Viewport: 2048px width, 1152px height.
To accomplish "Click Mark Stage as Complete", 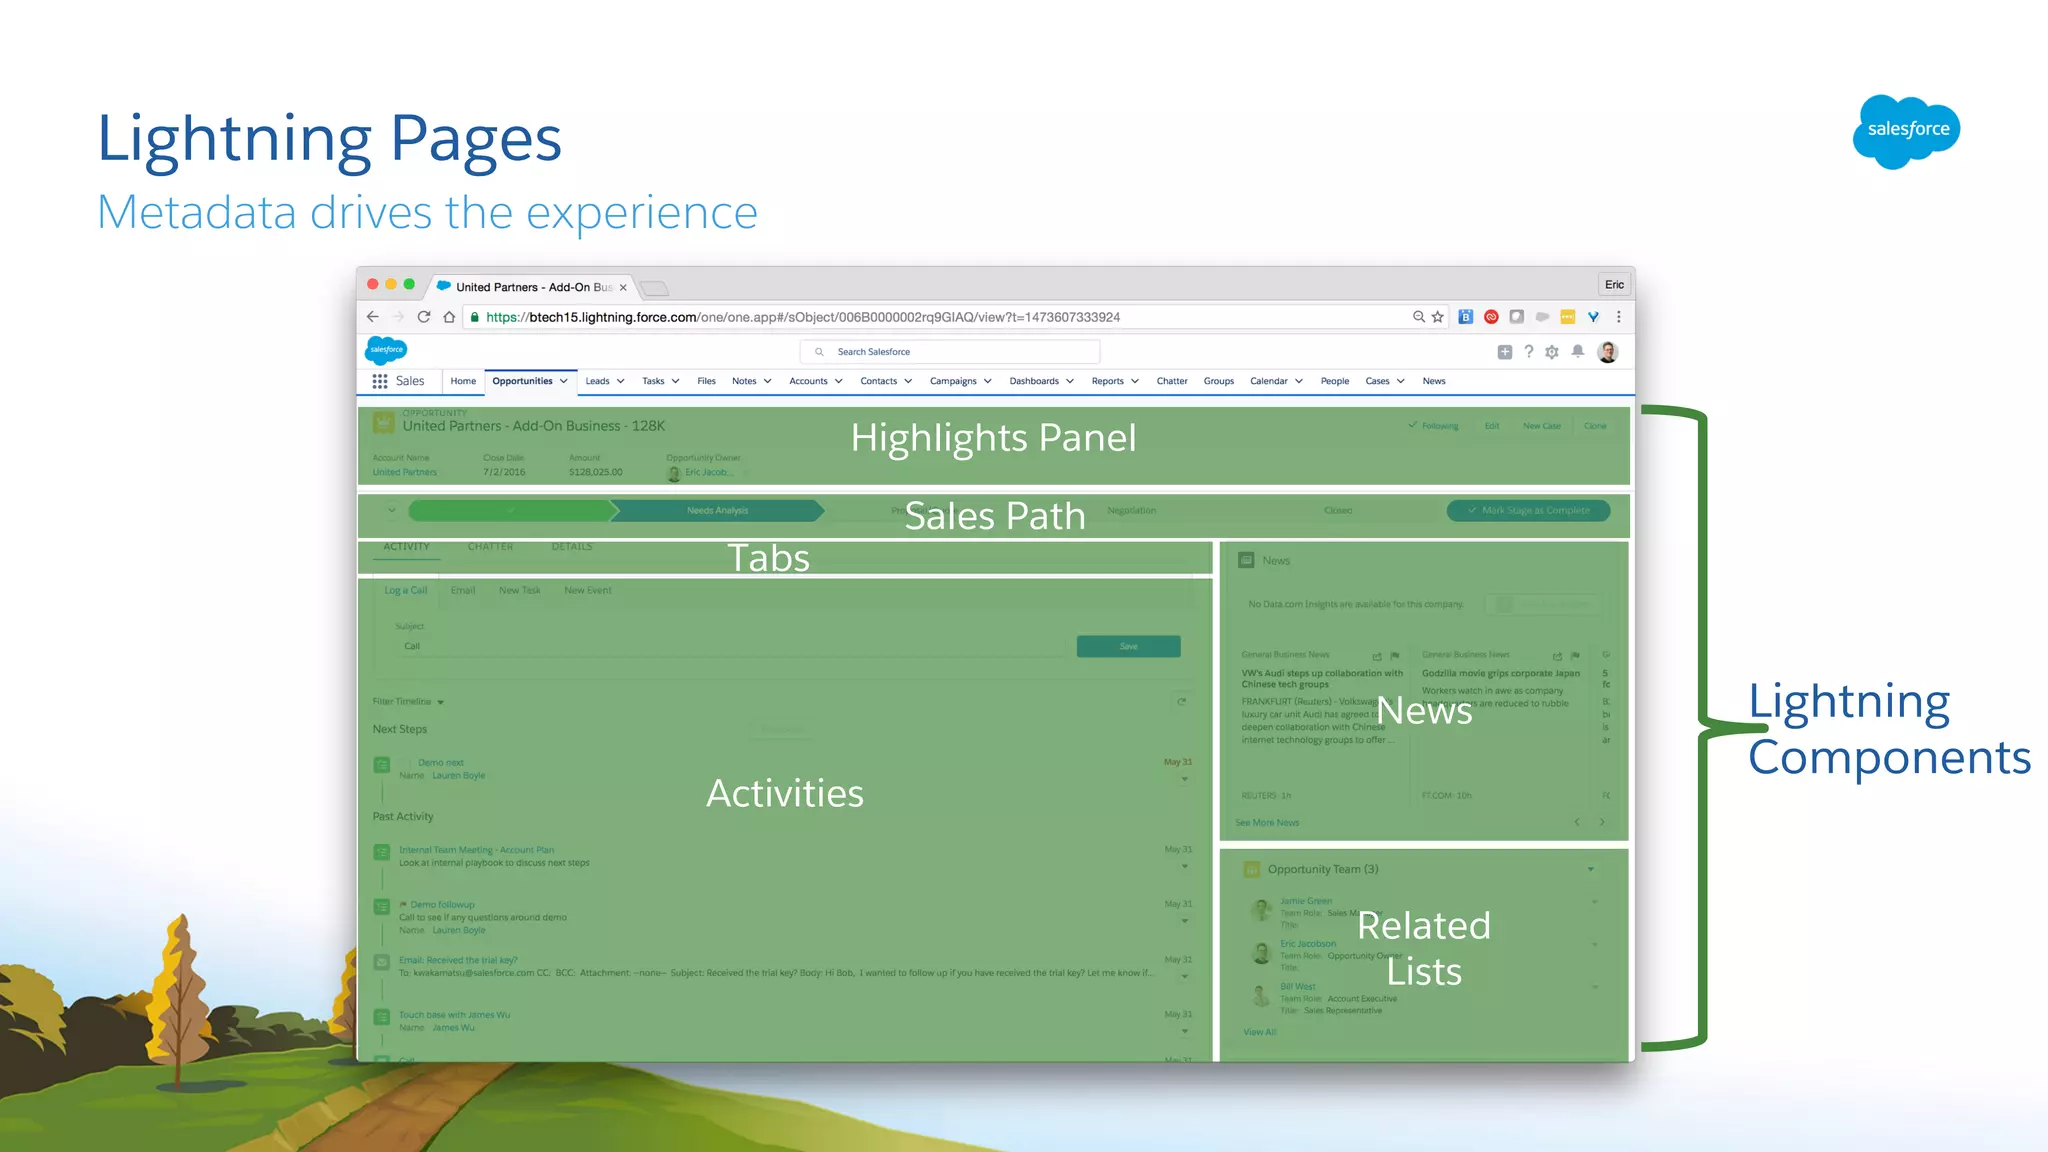I will pos(1528,510).
